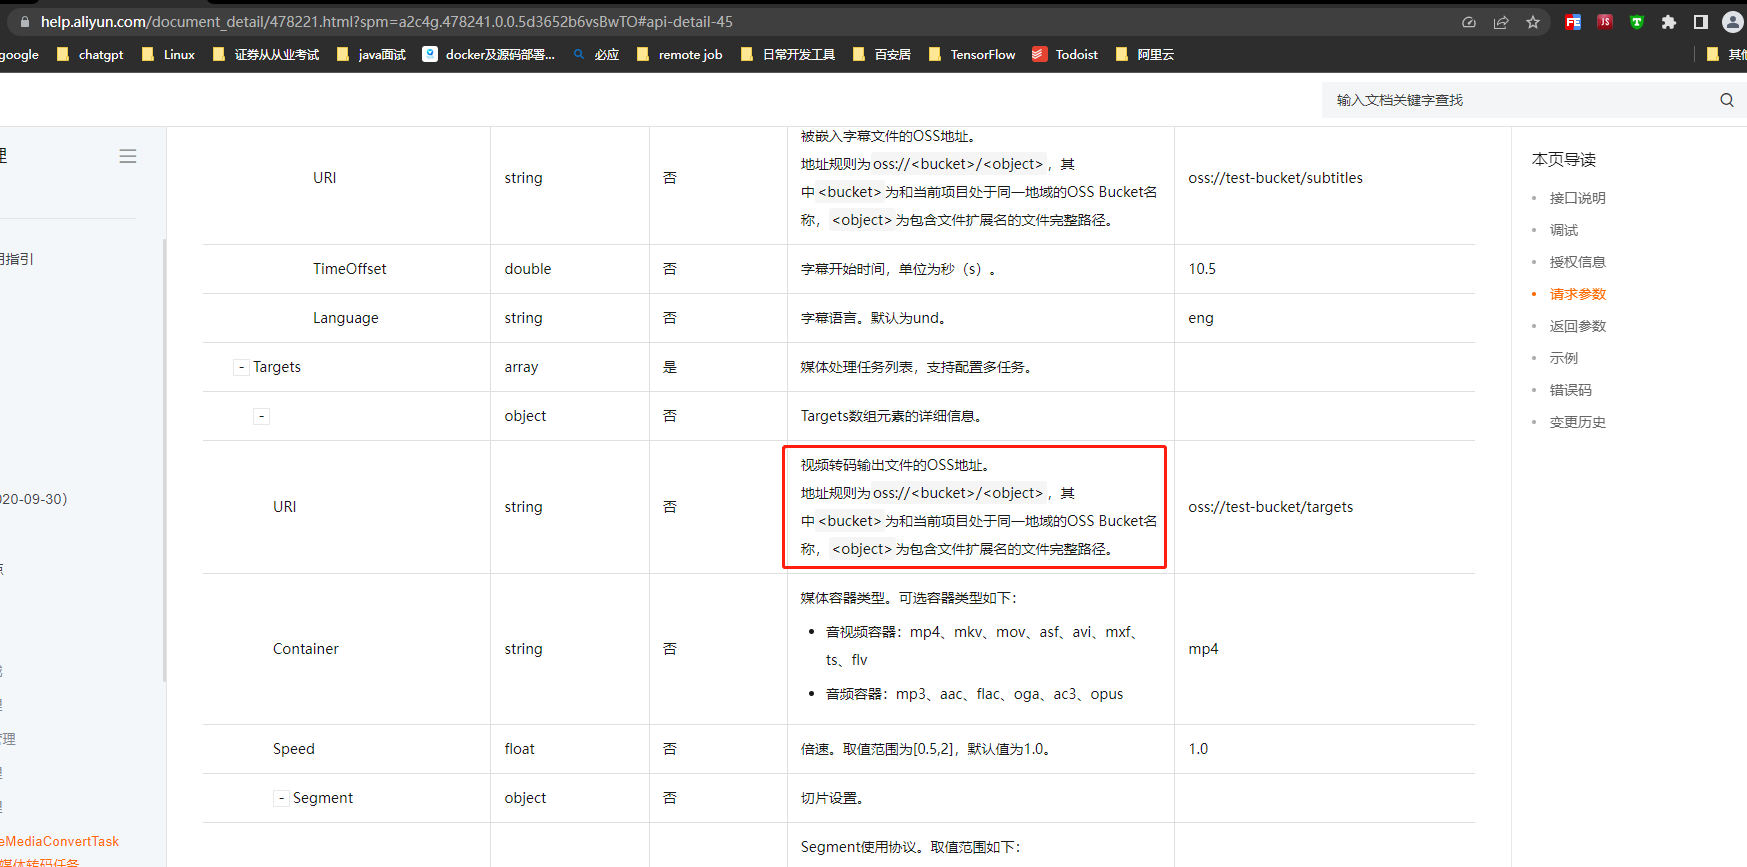Image resolution: width=1747 pixels, height=867 pixels.
Task: Open the FE helper extension
Action: tap(1573, 22)
